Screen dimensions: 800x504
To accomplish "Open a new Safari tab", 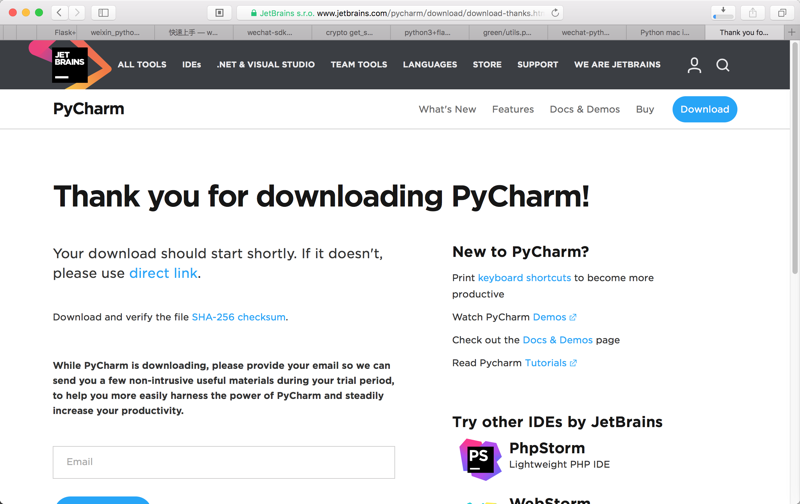I will click(x=792, y=32).
